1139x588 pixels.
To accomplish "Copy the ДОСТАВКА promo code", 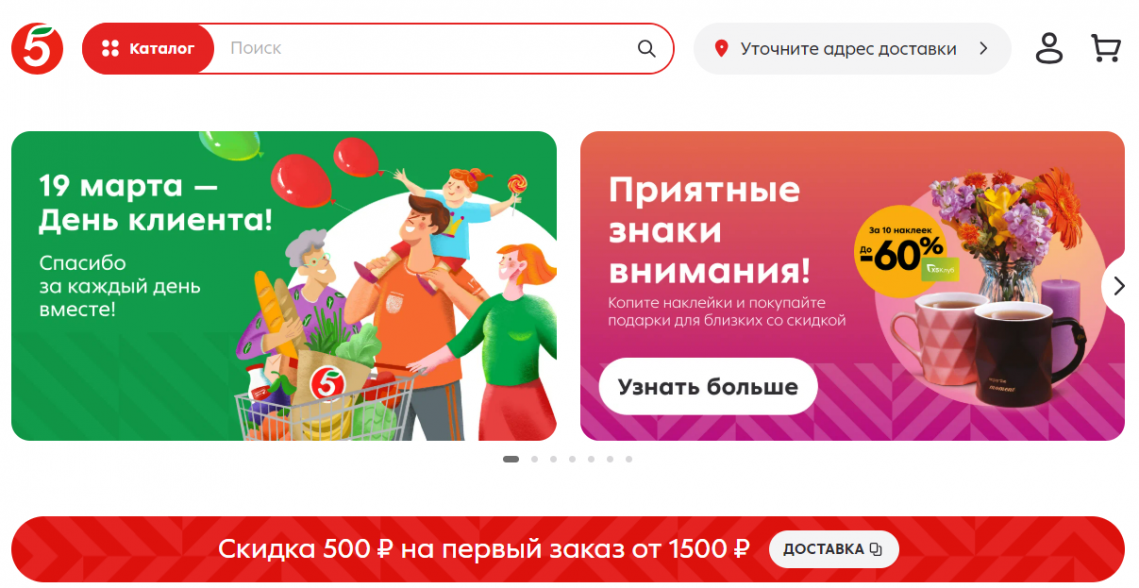I will (x=834, y=549).
